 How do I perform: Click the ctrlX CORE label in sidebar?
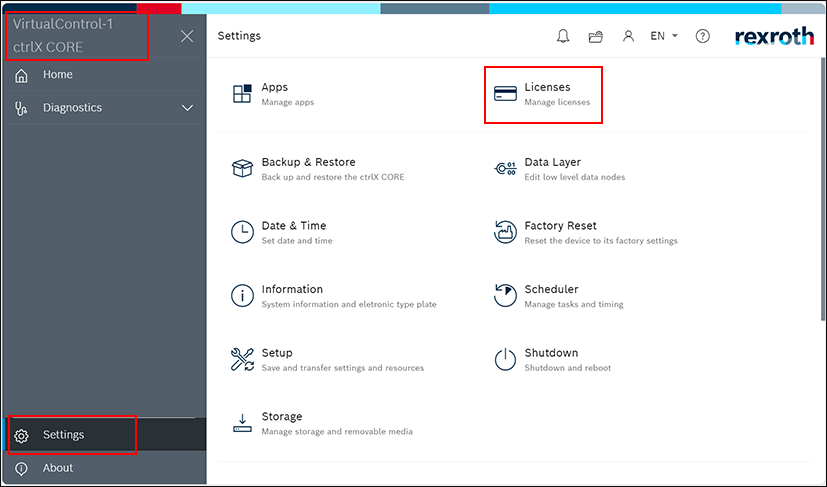click(x=48, y=47)
